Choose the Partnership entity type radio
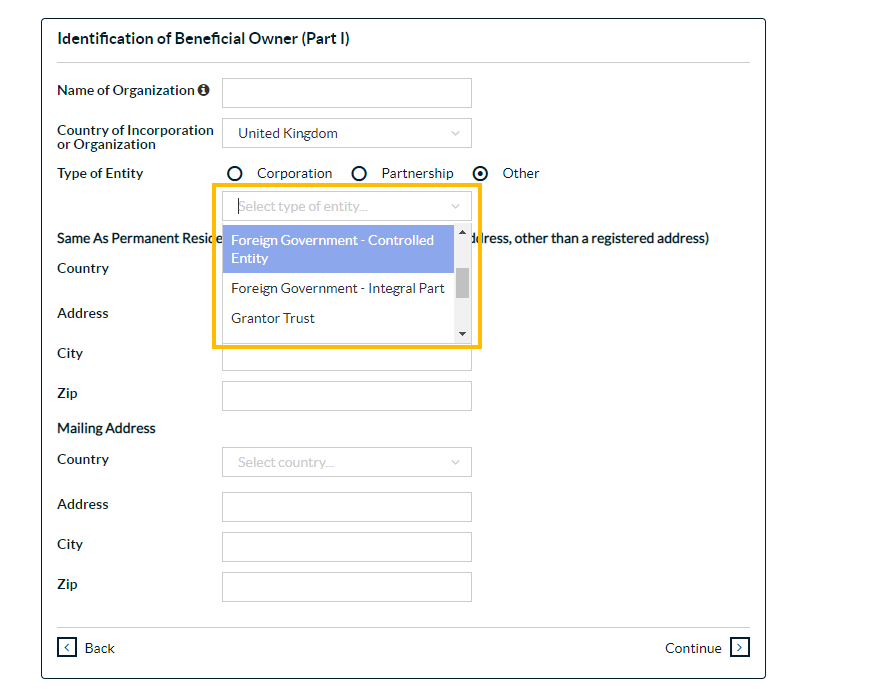 [359, 174]
